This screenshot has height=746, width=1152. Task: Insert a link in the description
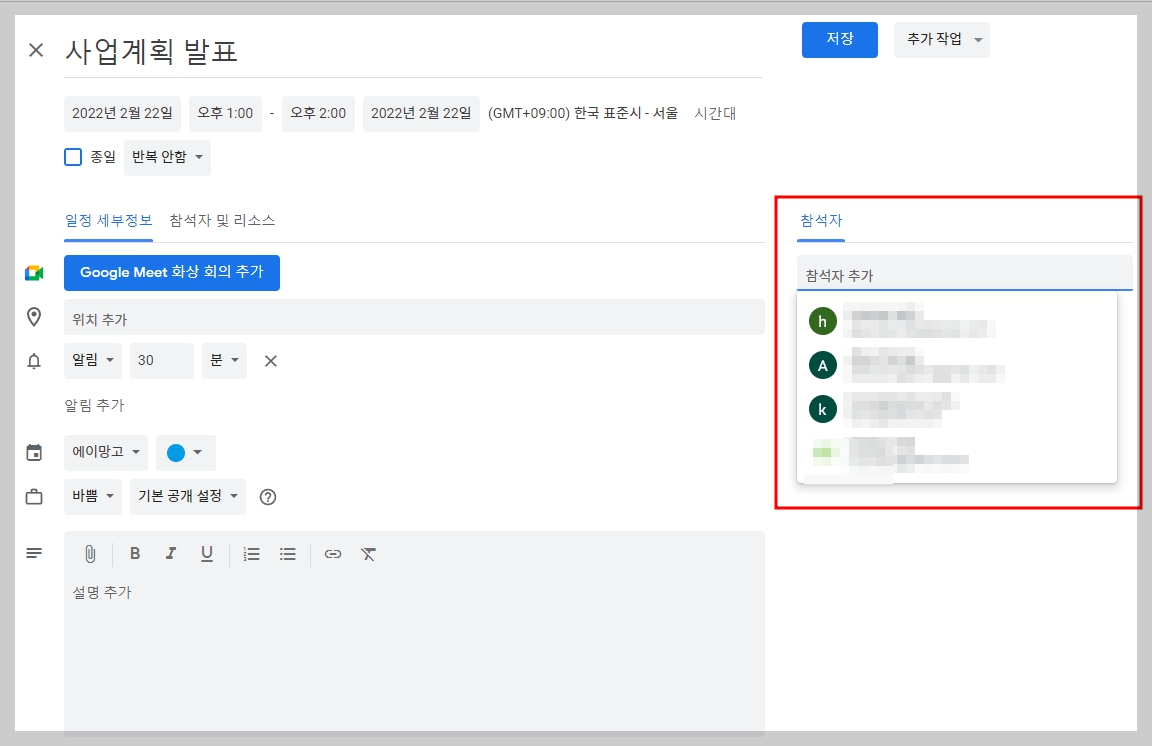pos(332,553)
